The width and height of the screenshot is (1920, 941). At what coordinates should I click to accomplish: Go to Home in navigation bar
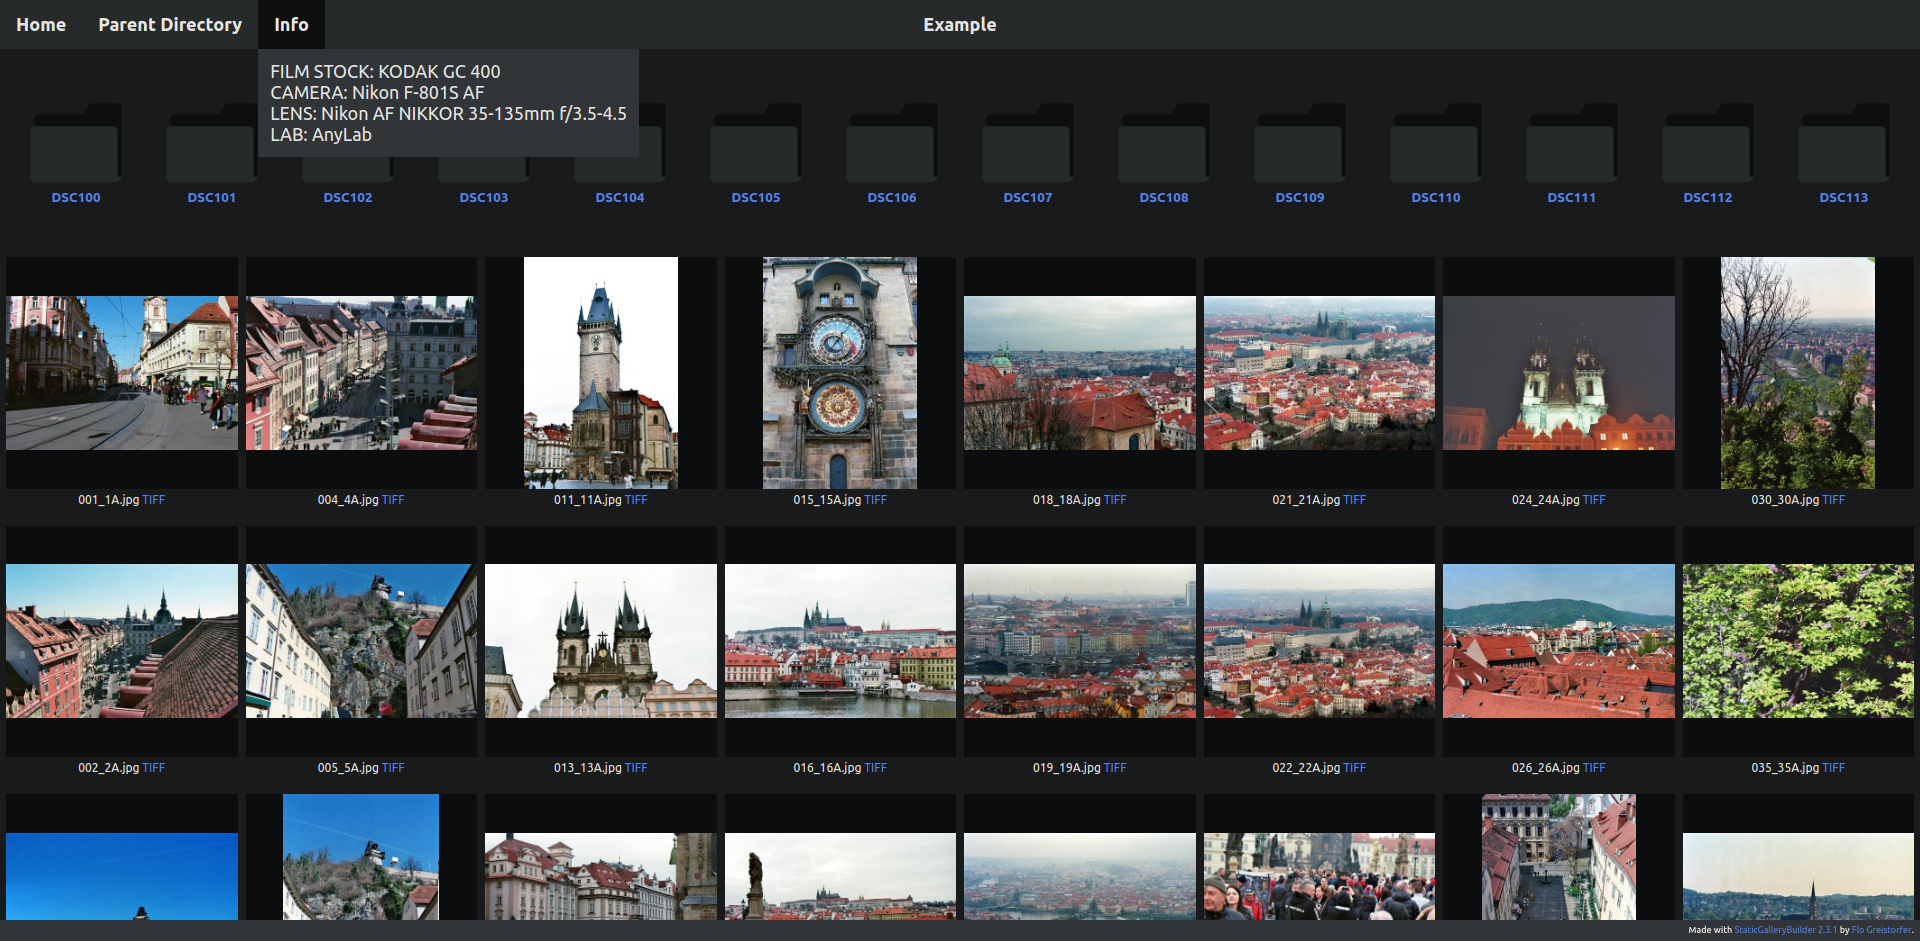[41, 24]
